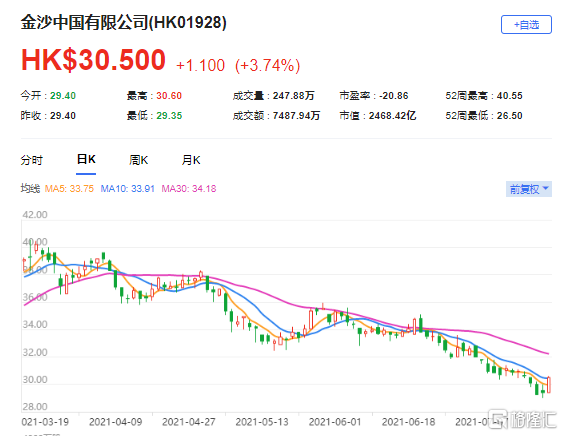Click the 30.00 price axis label

pyautogui.click(x=35, y=380)
